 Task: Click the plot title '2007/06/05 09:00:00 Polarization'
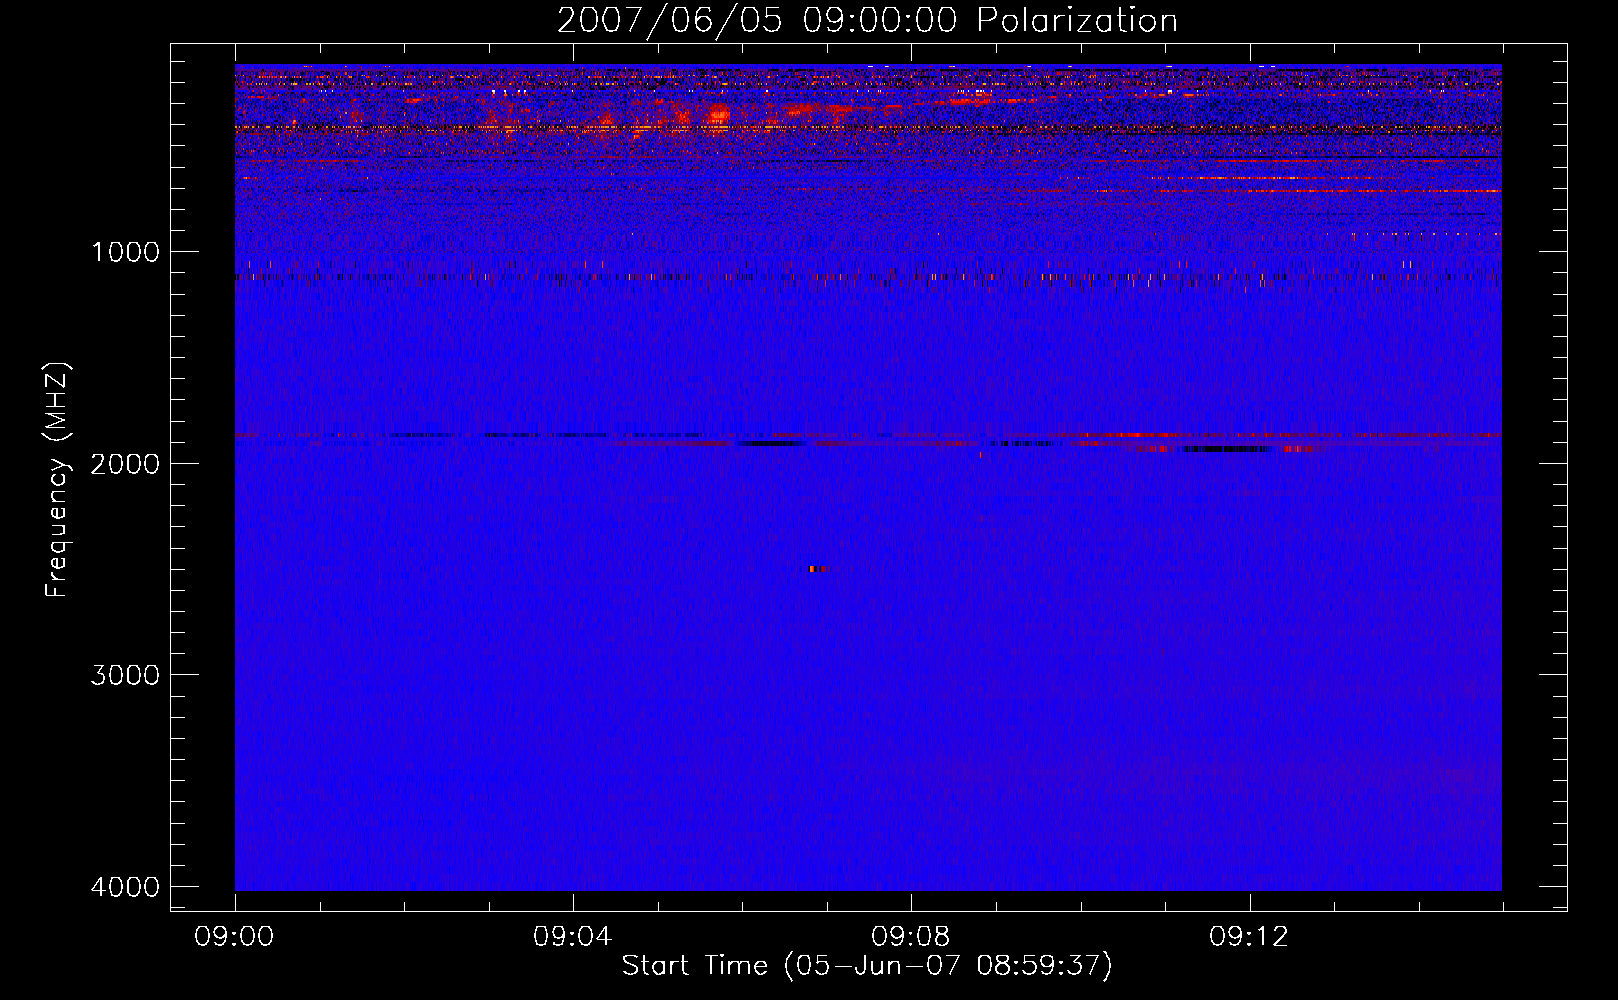tap(867, 21)
